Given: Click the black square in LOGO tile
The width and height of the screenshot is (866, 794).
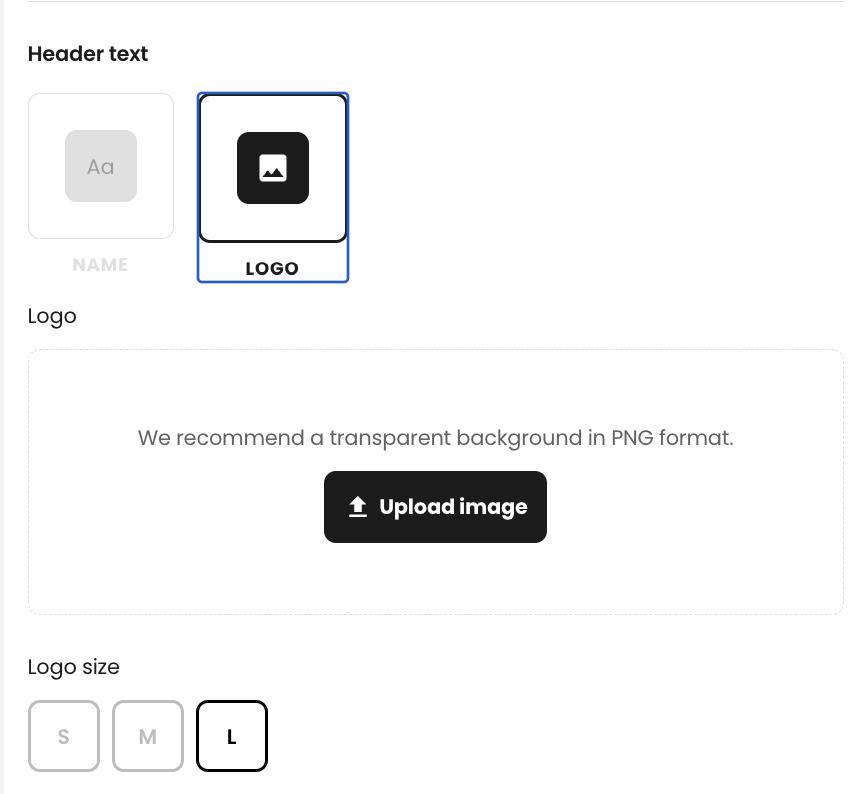Looking at the screenshot, I should (x=273, y=168).
